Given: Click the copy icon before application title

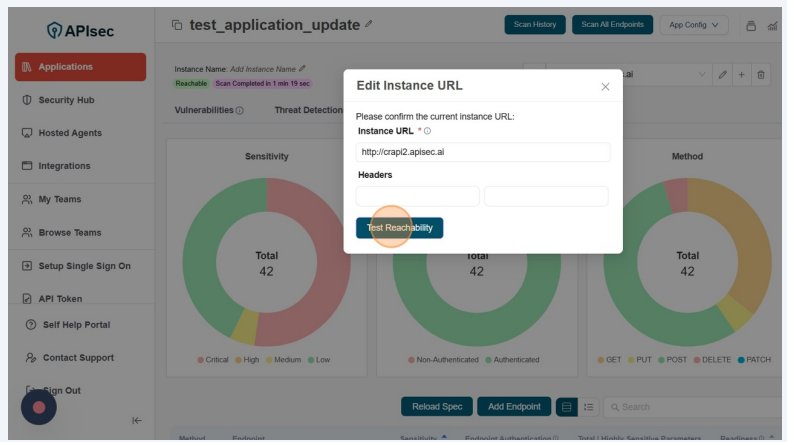Looking at the screenshot, I should click(177, 24).
